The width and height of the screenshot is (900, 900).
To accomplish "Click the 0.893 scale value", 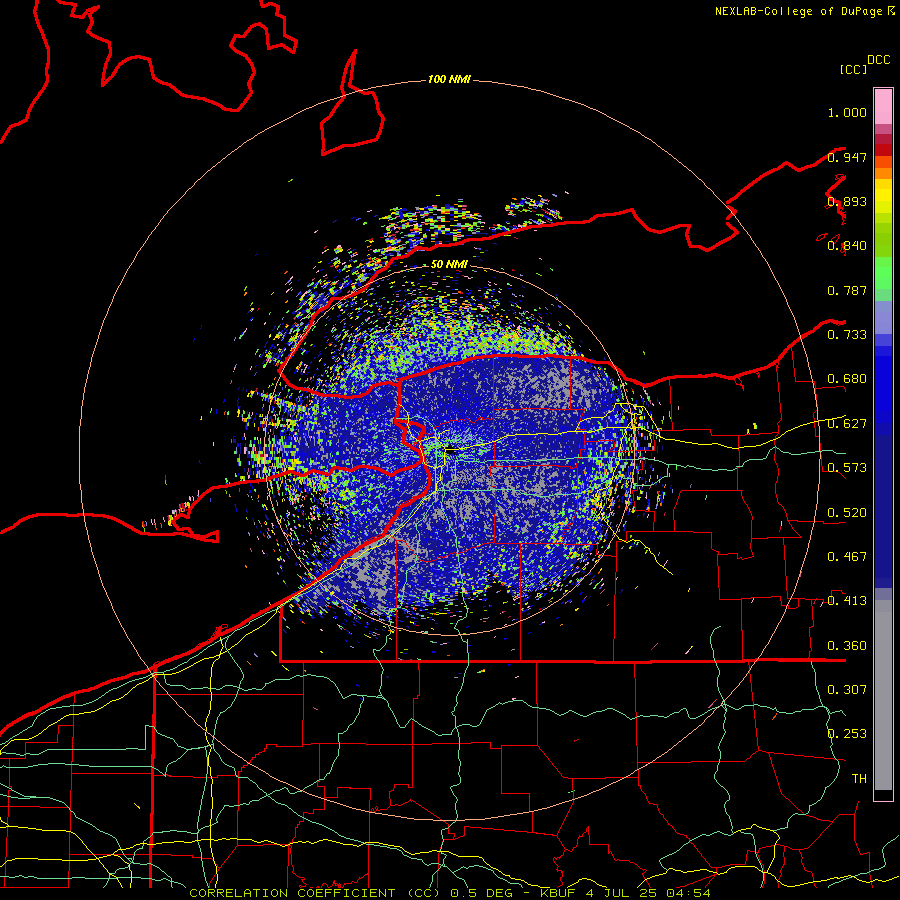I will coord(847,201).
